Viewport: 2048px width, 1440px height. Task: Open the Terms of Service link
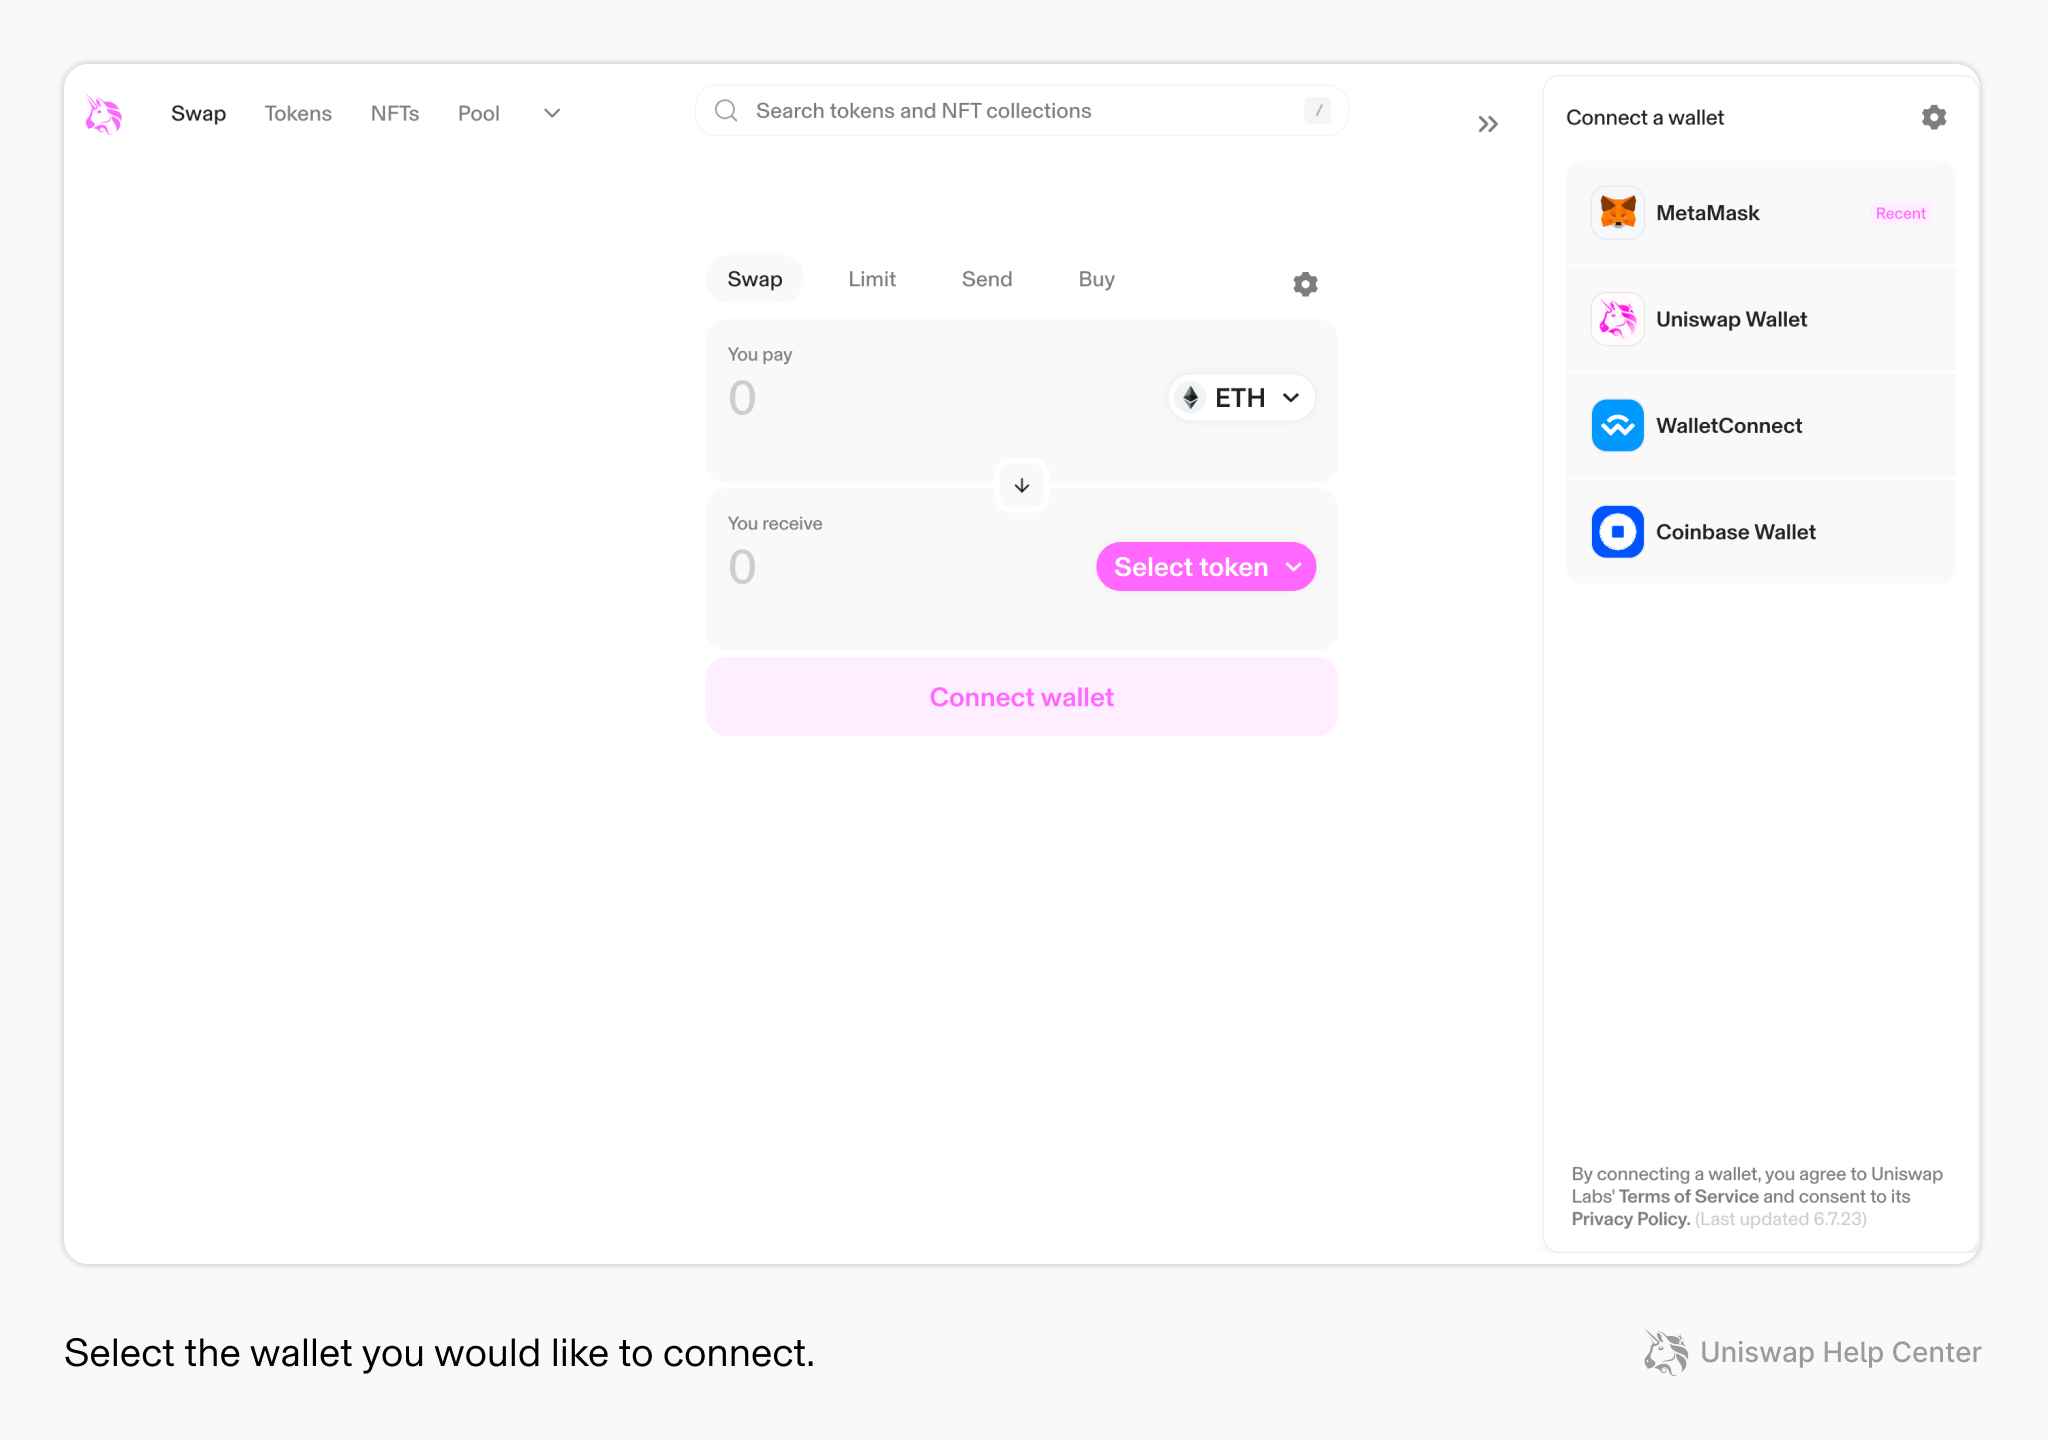click(1688, 1197)
